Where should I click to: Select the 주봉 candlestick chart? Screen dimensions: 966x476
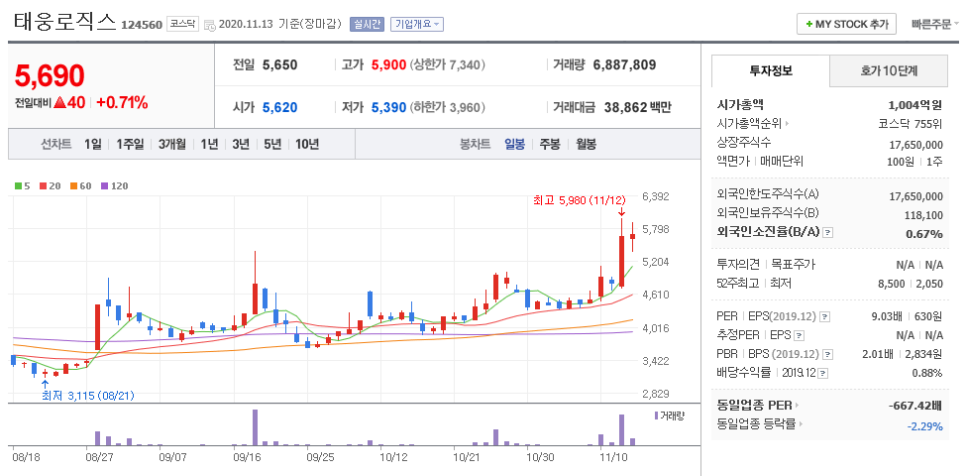click(550, 145)
